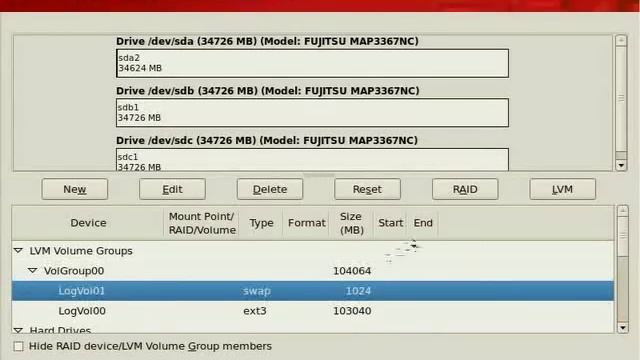Screen dimensions: 640x360
Task: Click the 103040 size value for LogVol00
Action: [352, 311]
